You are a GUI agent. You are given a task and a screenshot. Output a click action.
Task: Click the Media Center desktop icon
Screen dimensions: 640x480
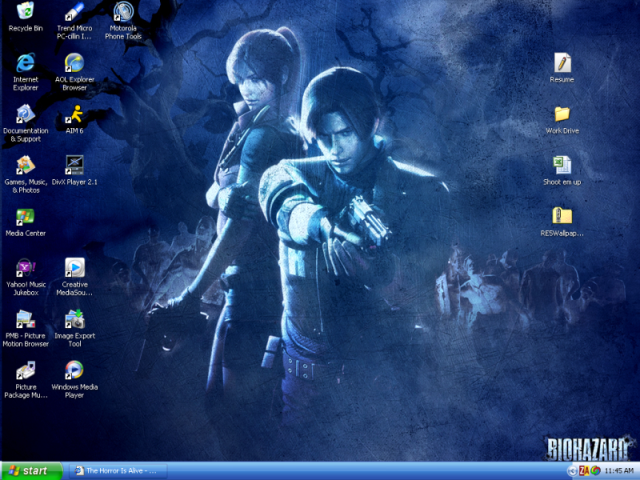[25, 216]
